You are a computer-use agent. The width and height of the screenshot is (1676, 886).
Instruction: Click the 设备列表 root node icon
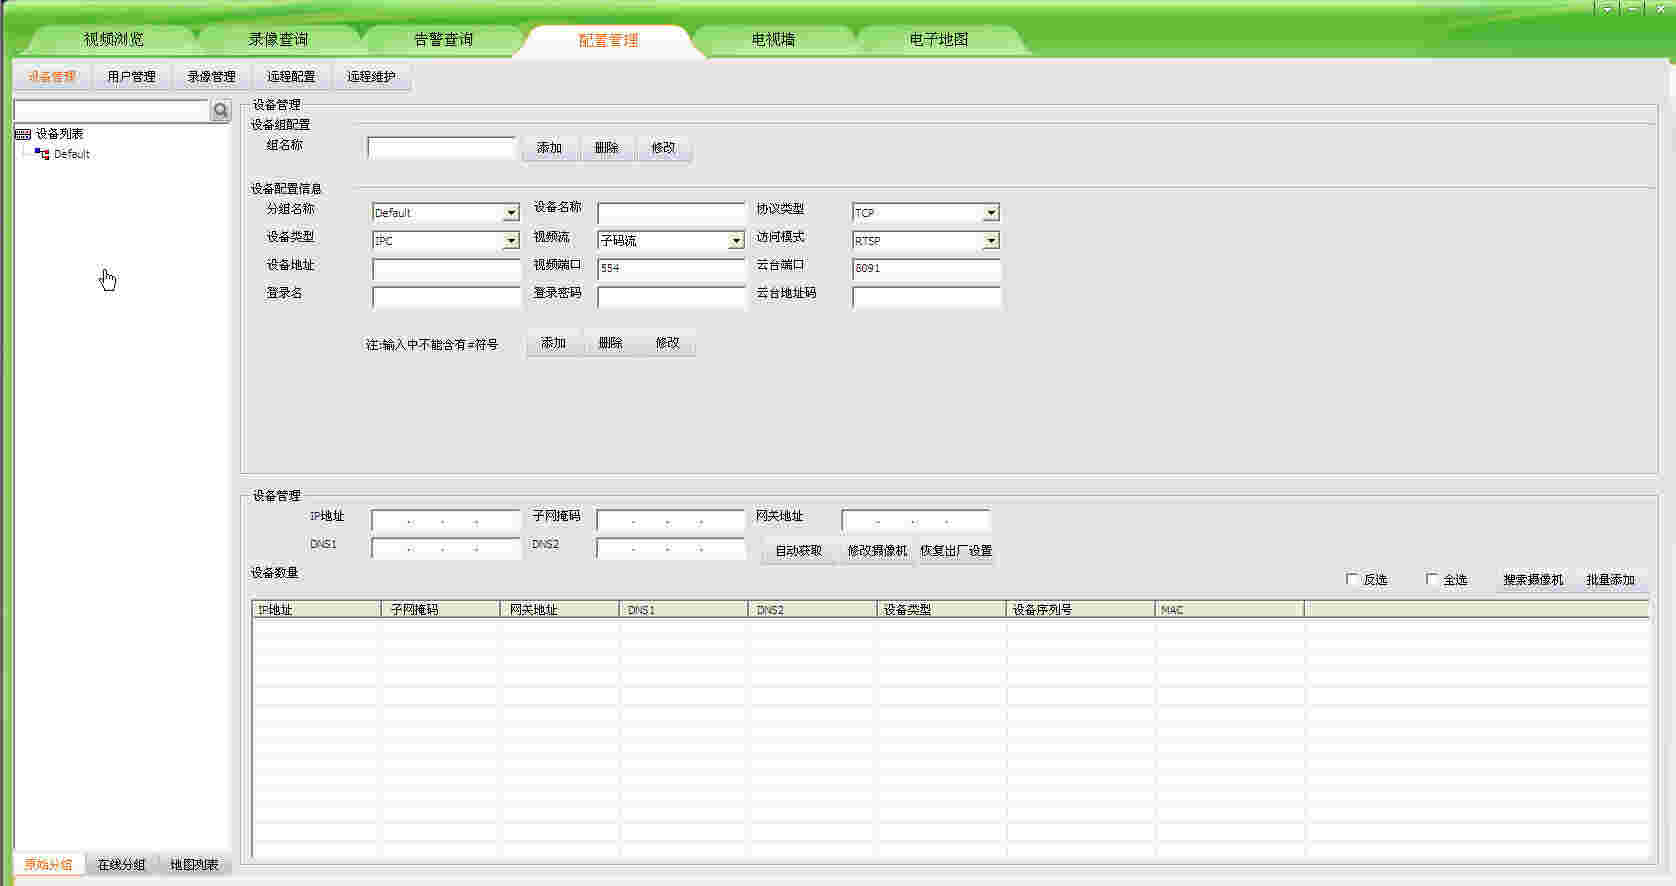(x=23, y=134)
